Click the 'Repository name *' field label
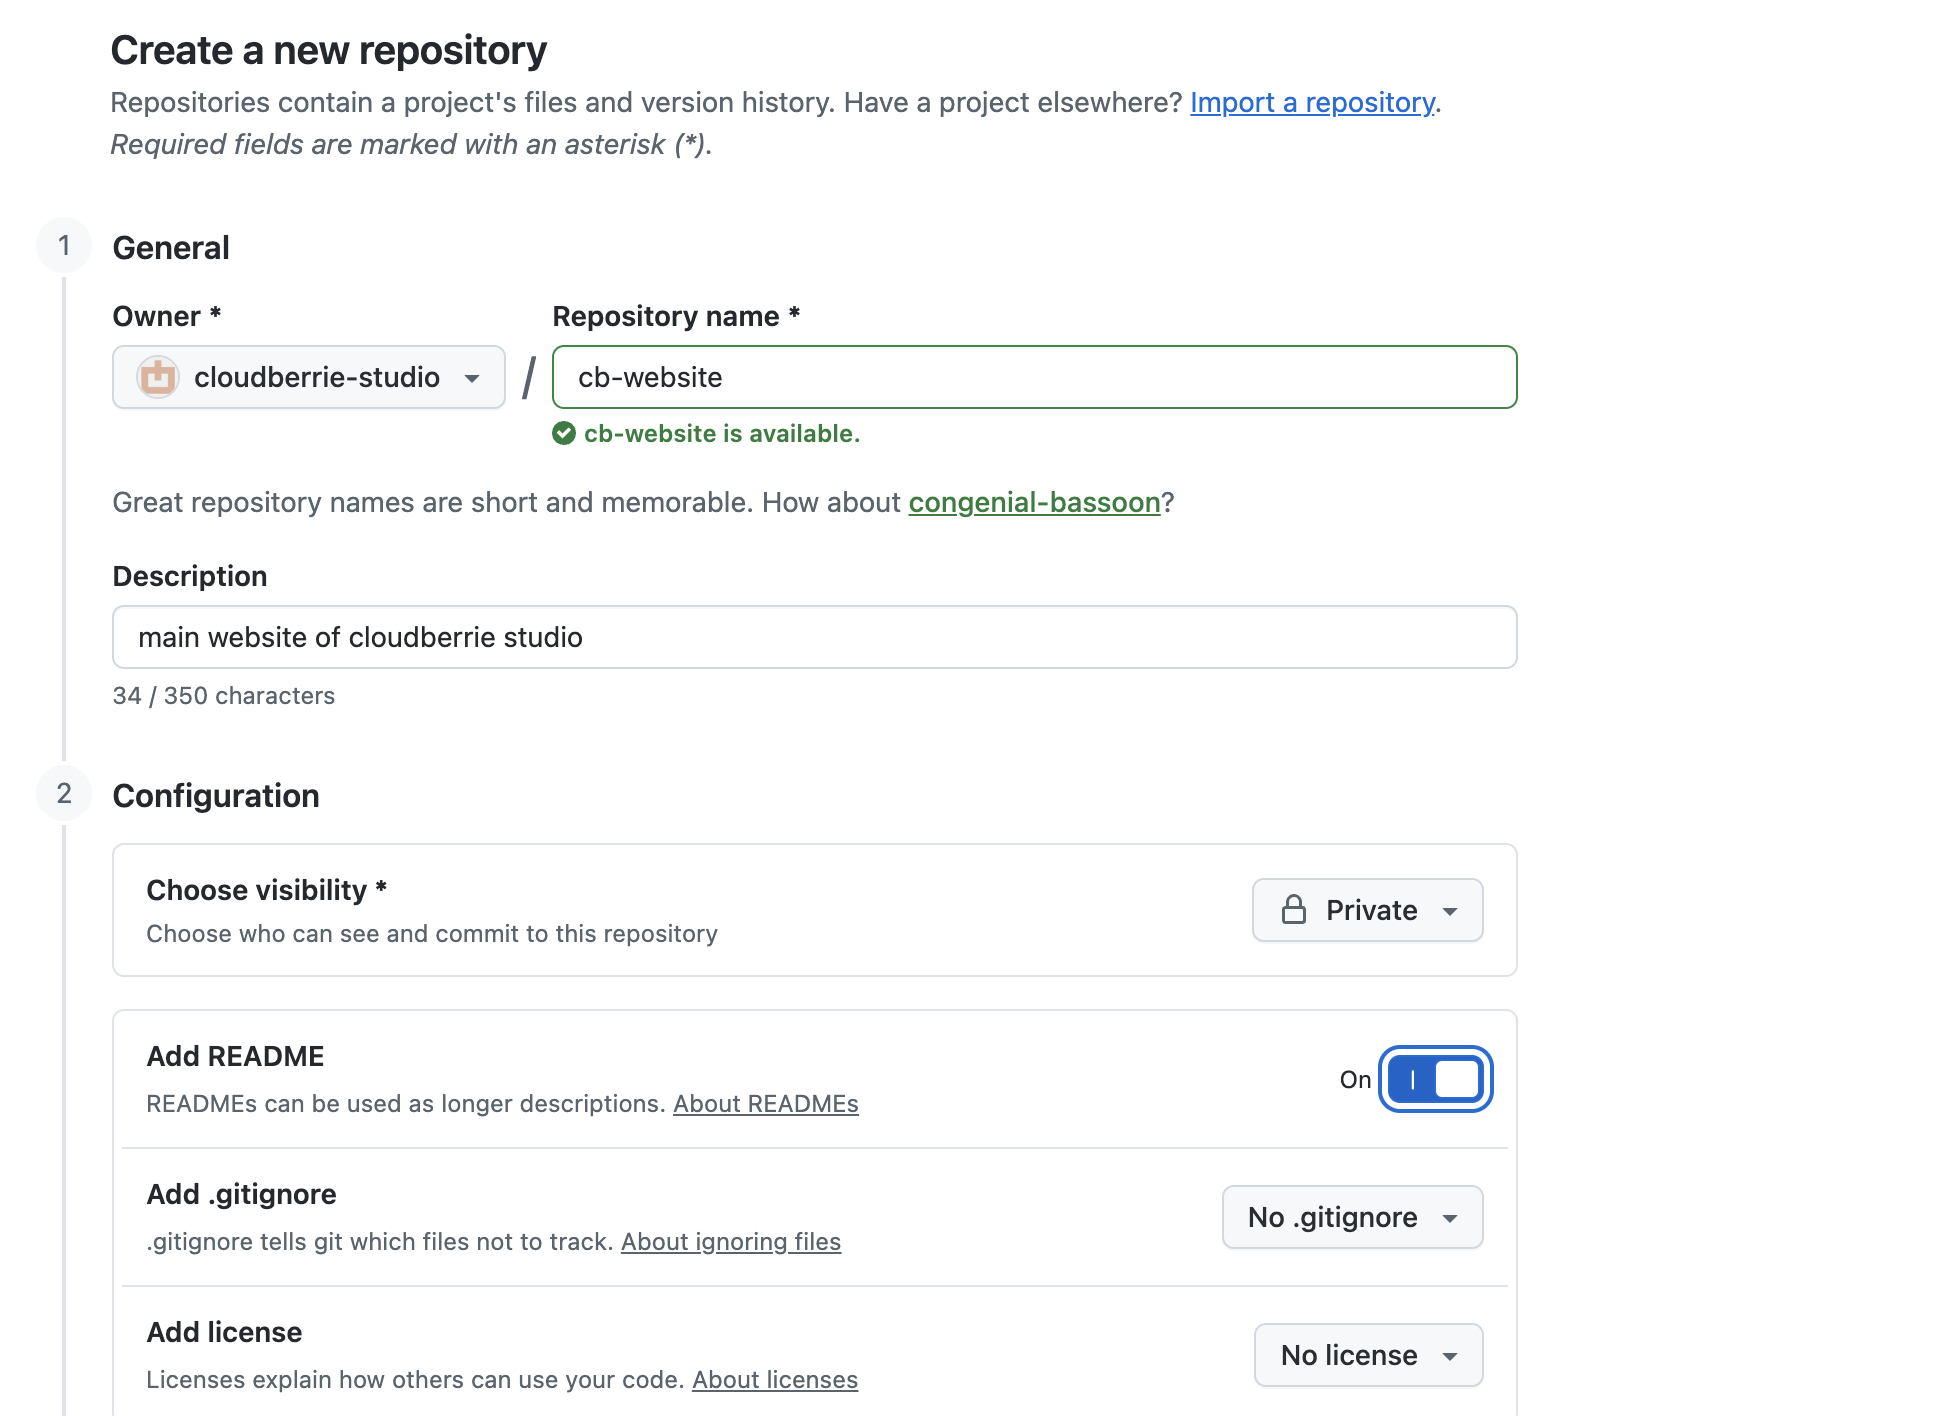 [x=677, y=316]
